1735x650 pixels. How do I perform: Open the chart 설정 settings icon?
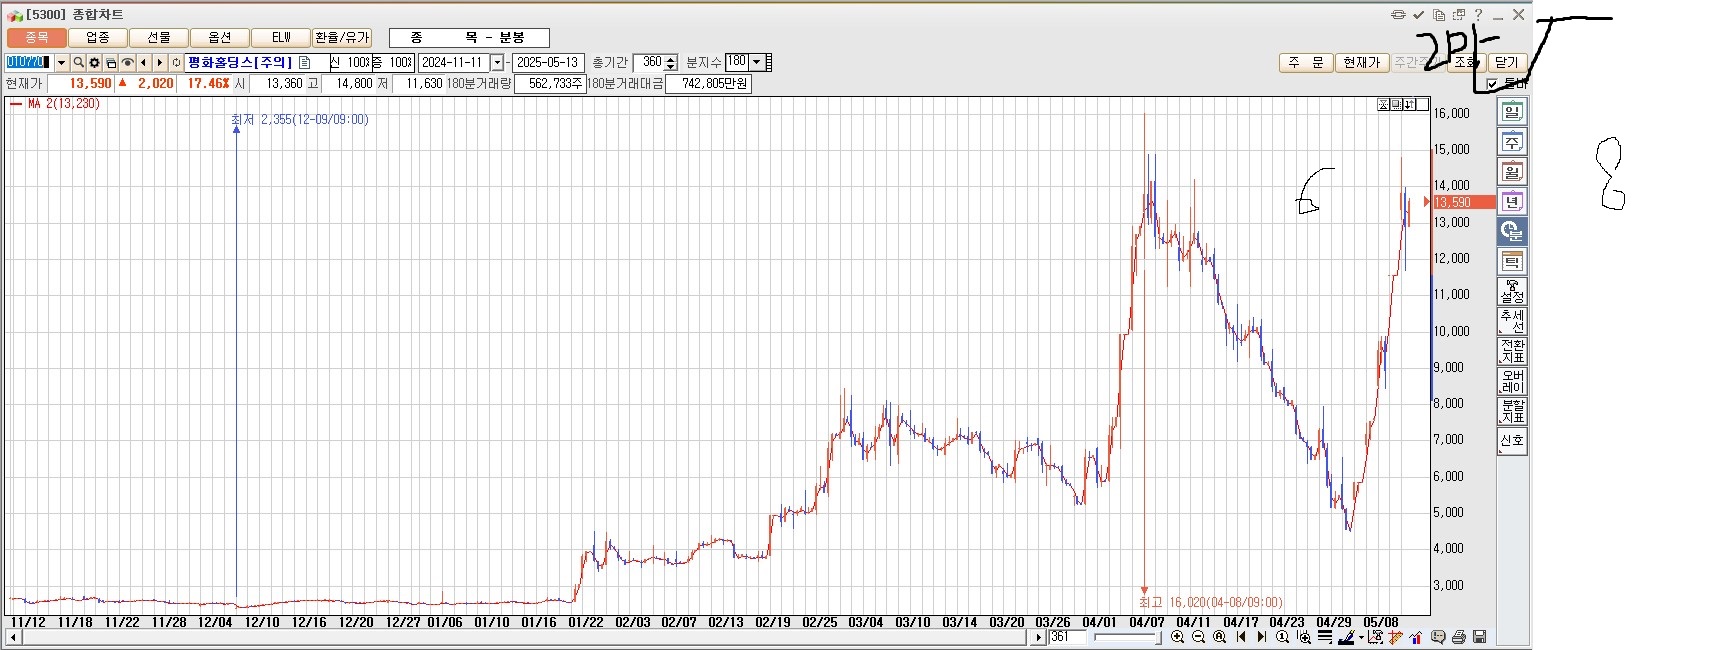coord(1511,291)
